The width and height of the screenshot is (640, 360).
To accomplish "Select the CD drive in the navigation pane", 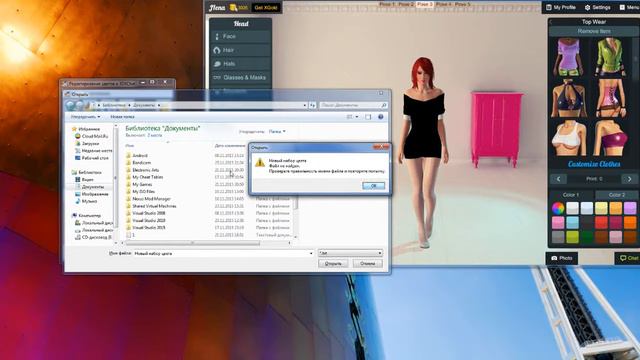I will 96,237.
